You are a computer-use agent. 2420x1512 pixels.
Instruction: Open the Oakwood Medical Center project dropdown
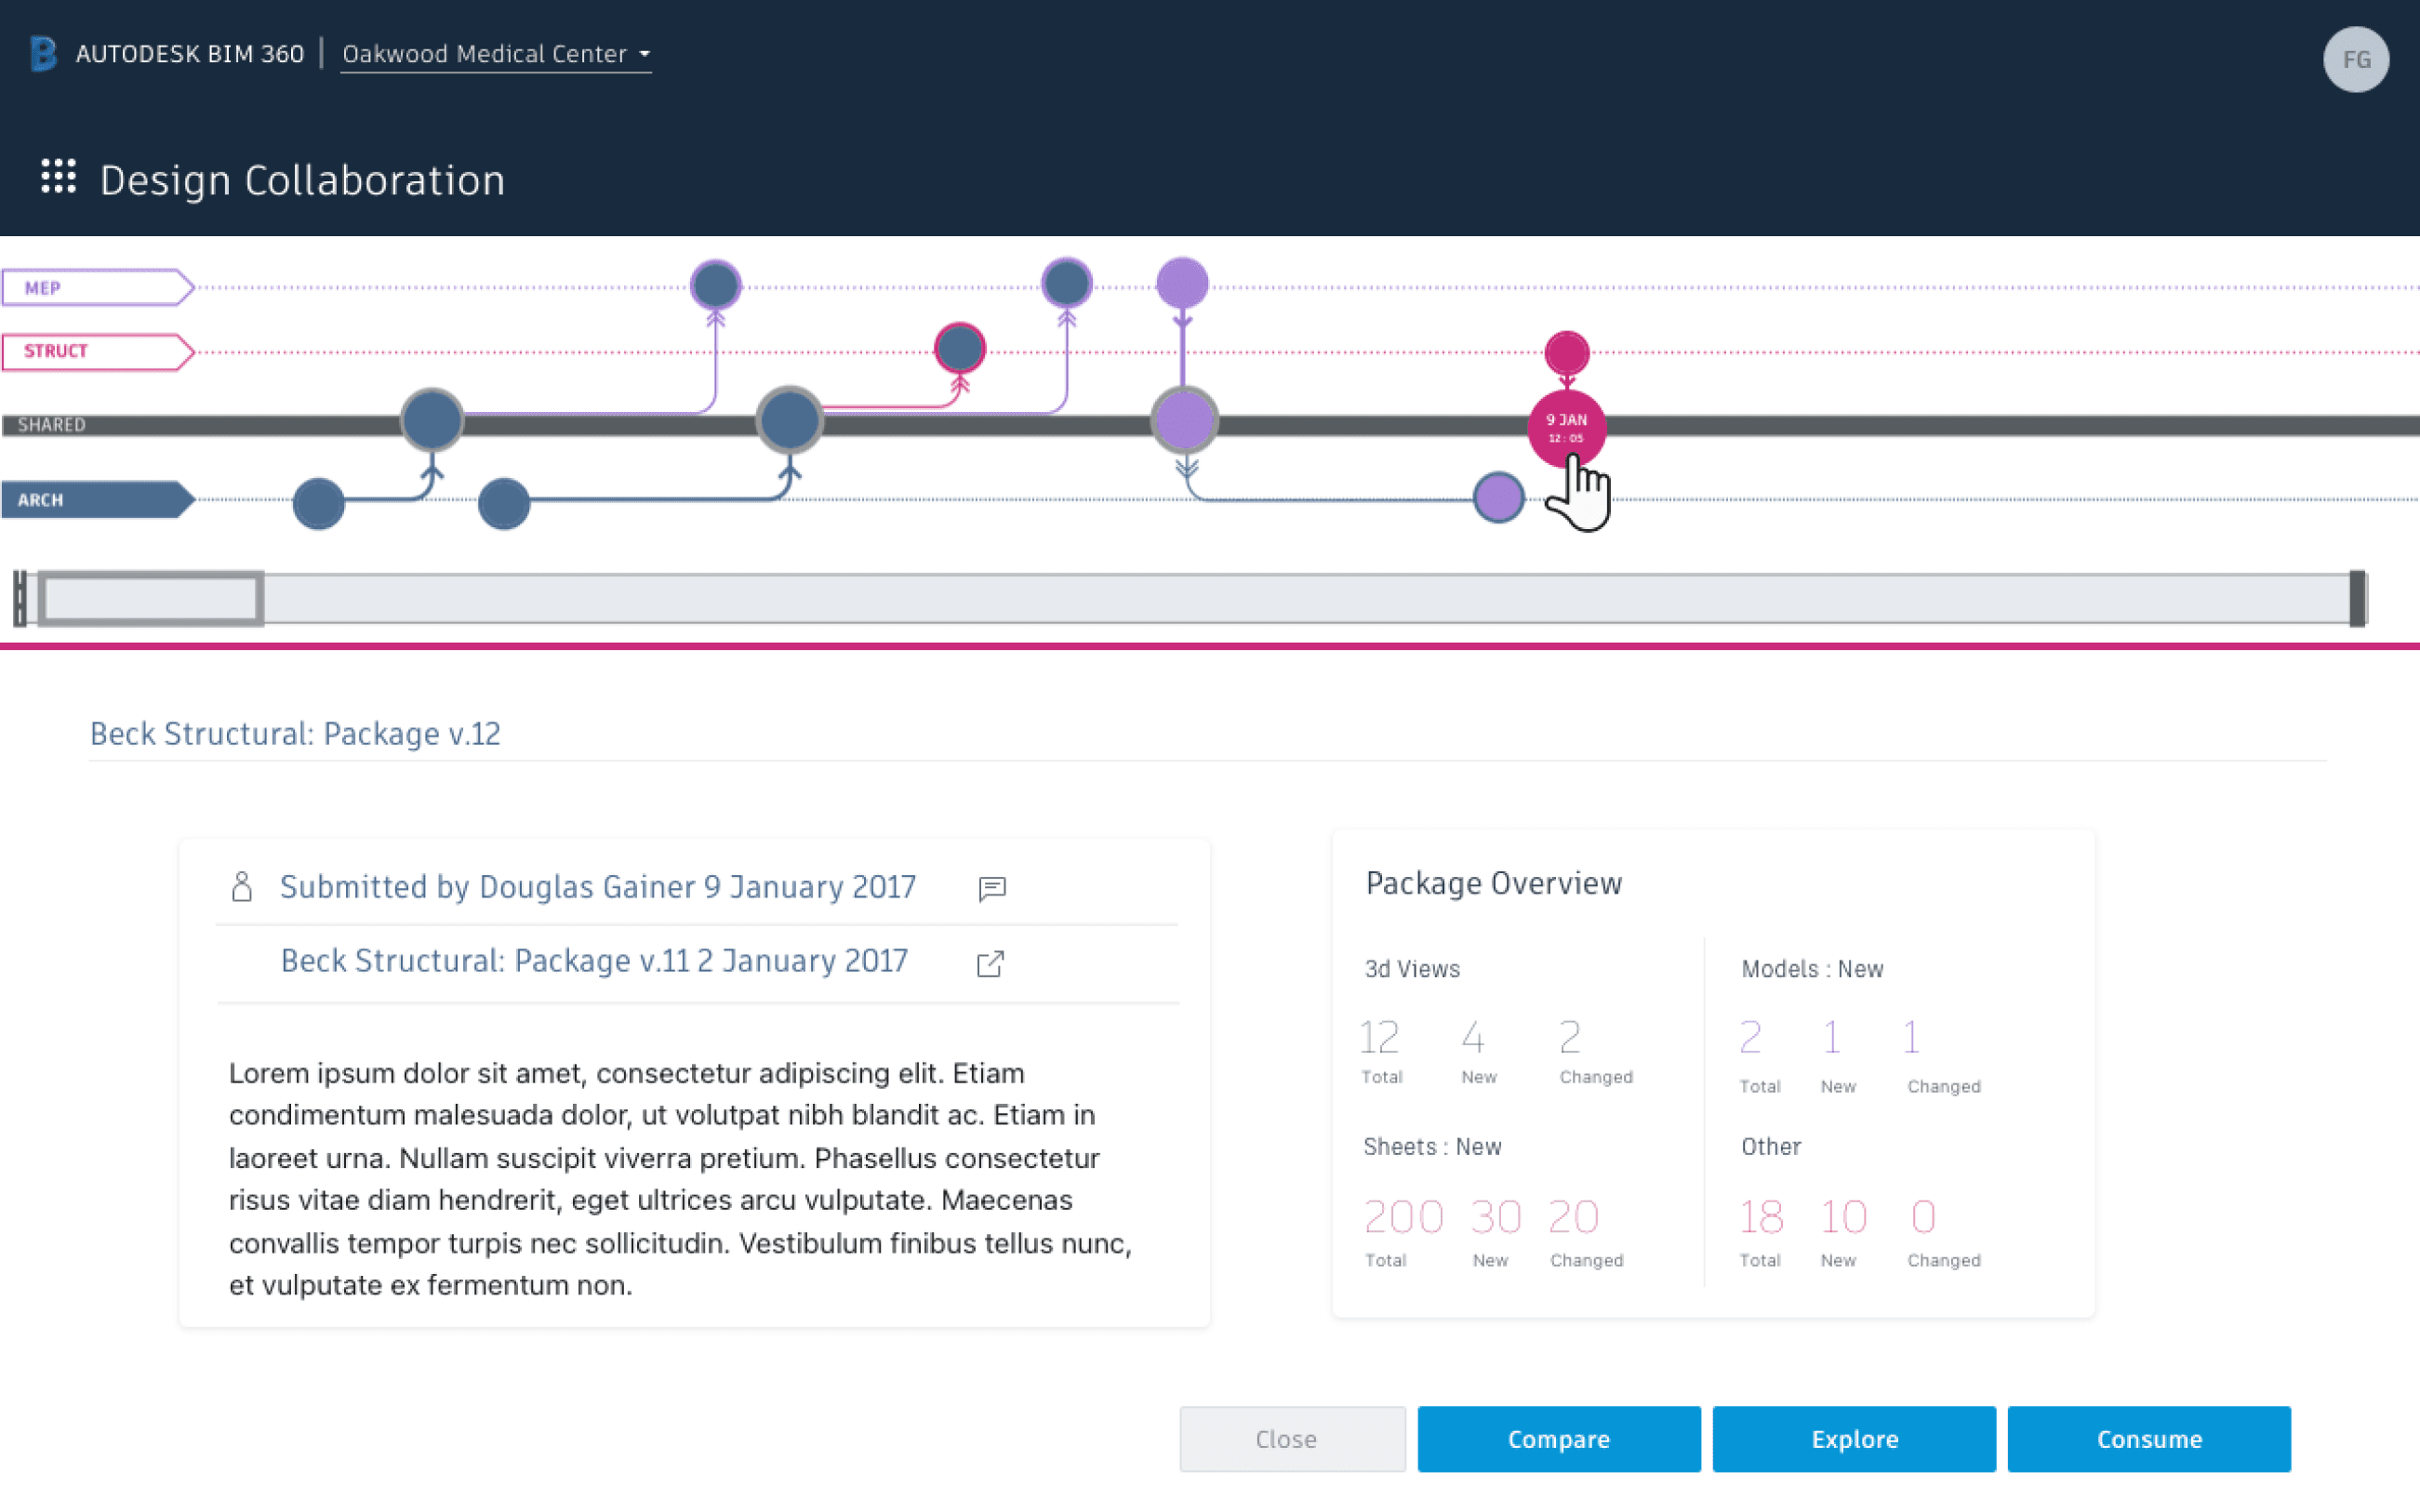tap(497, 54)
